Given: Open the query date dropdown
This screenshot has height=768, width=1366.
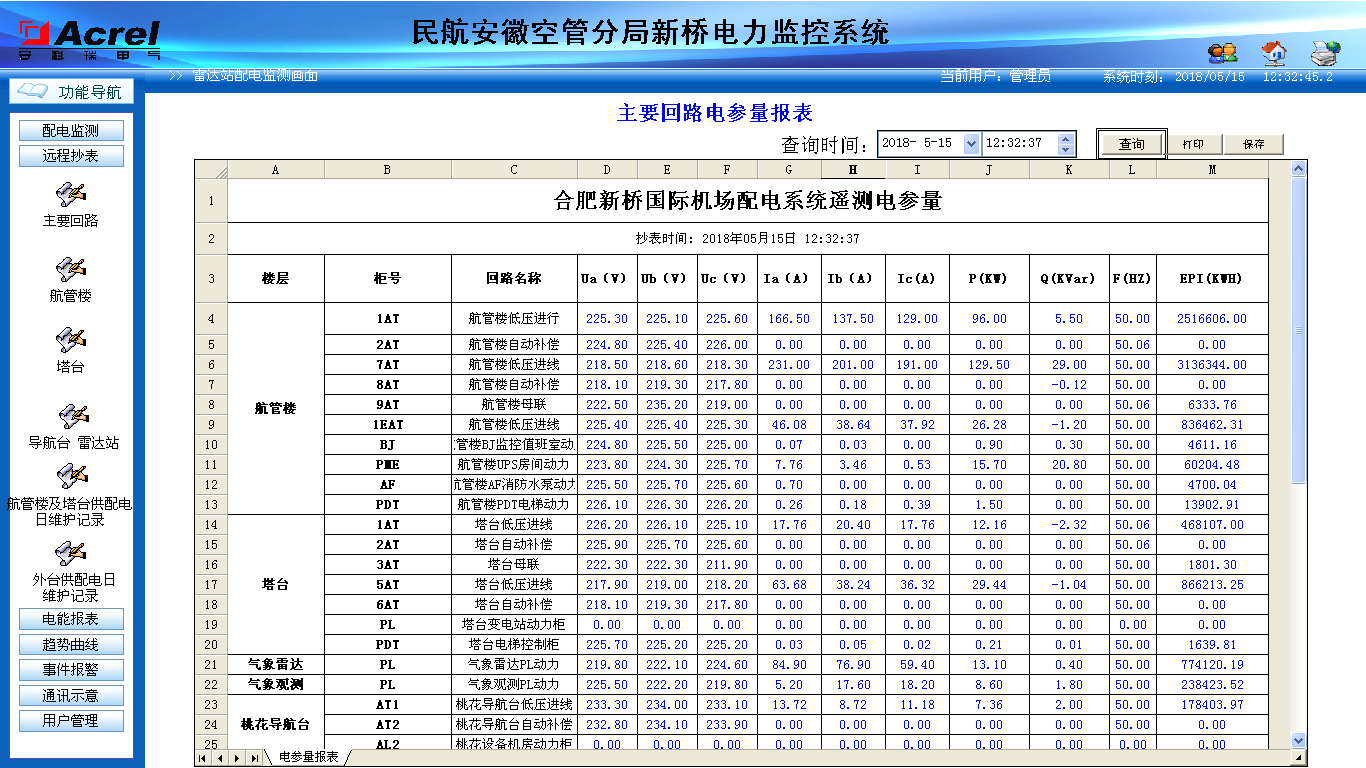Looking at the screenshot, I should (x=970, y=144).
